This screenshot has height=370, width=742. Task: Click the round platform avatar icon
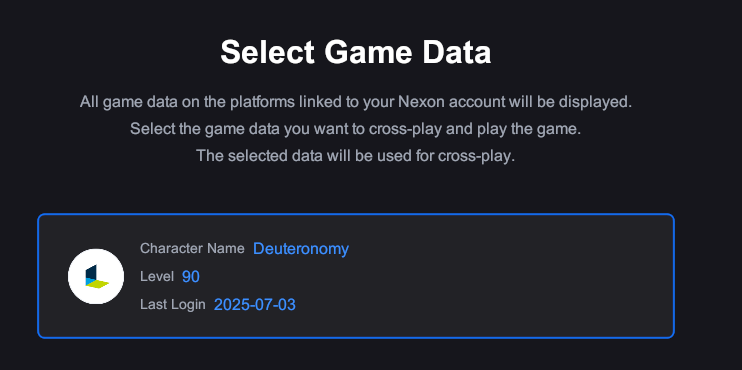96,276
